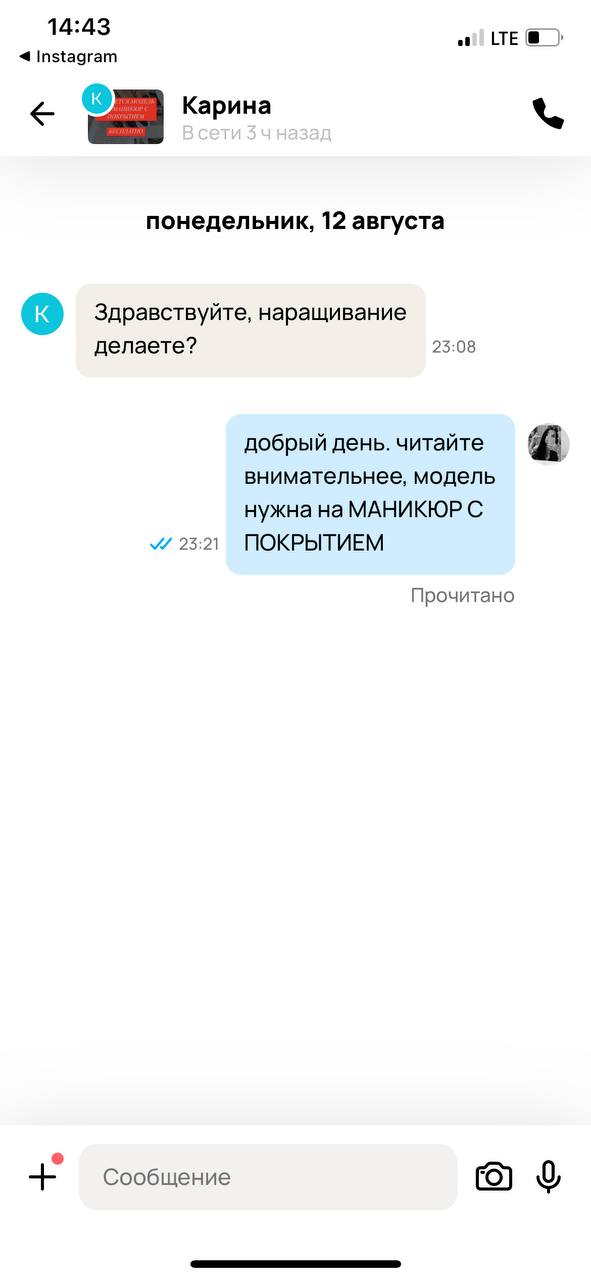
Task: Tap the back arrow in chat header
Action: tap(42, 114)
